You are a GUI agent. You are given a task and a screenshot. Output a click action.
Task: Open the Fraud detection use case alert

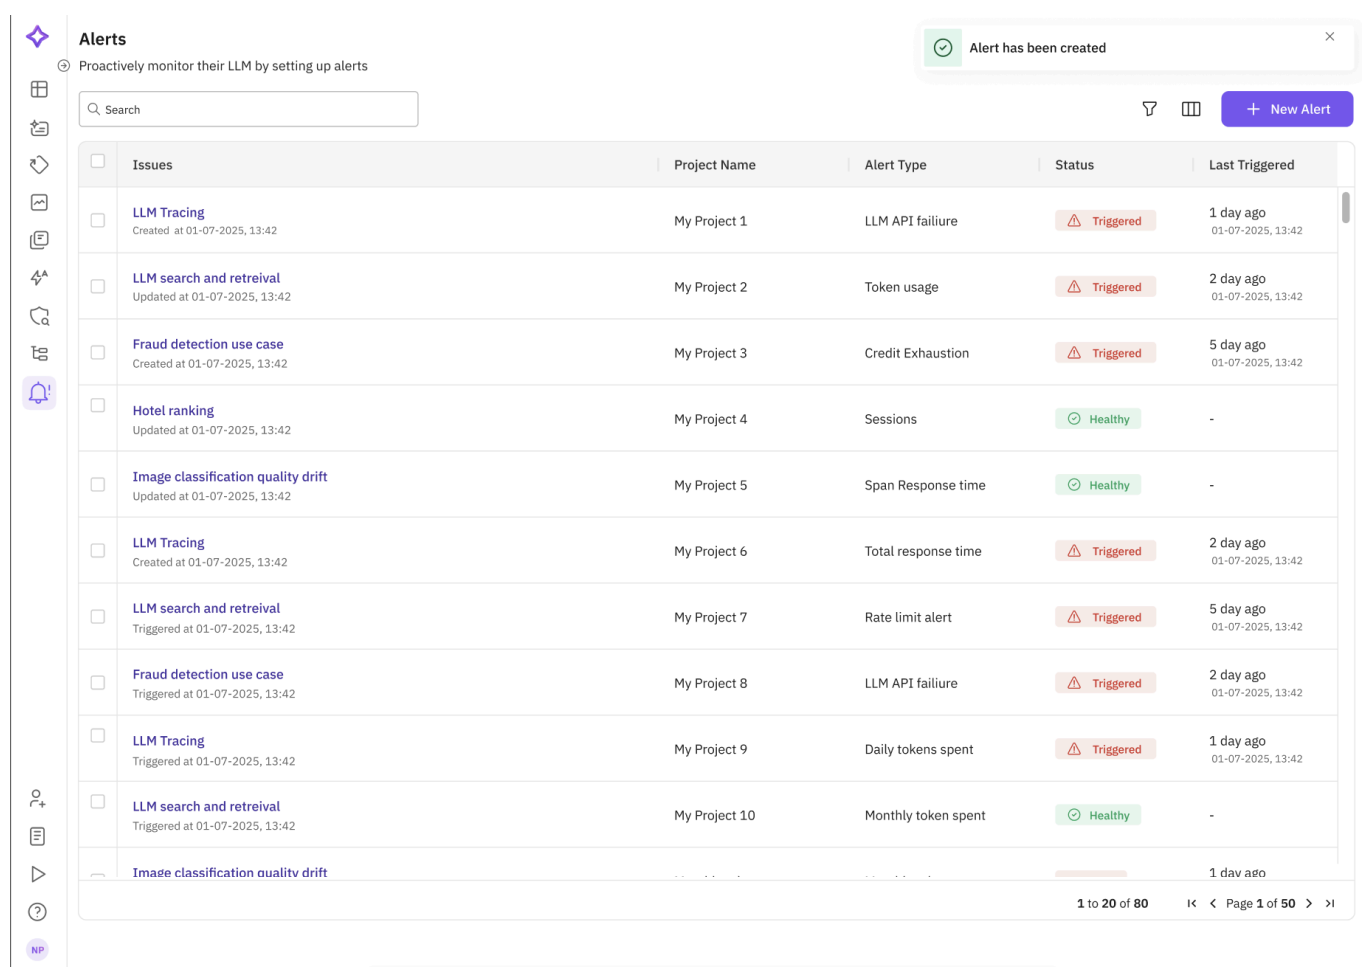pos(208,343)
